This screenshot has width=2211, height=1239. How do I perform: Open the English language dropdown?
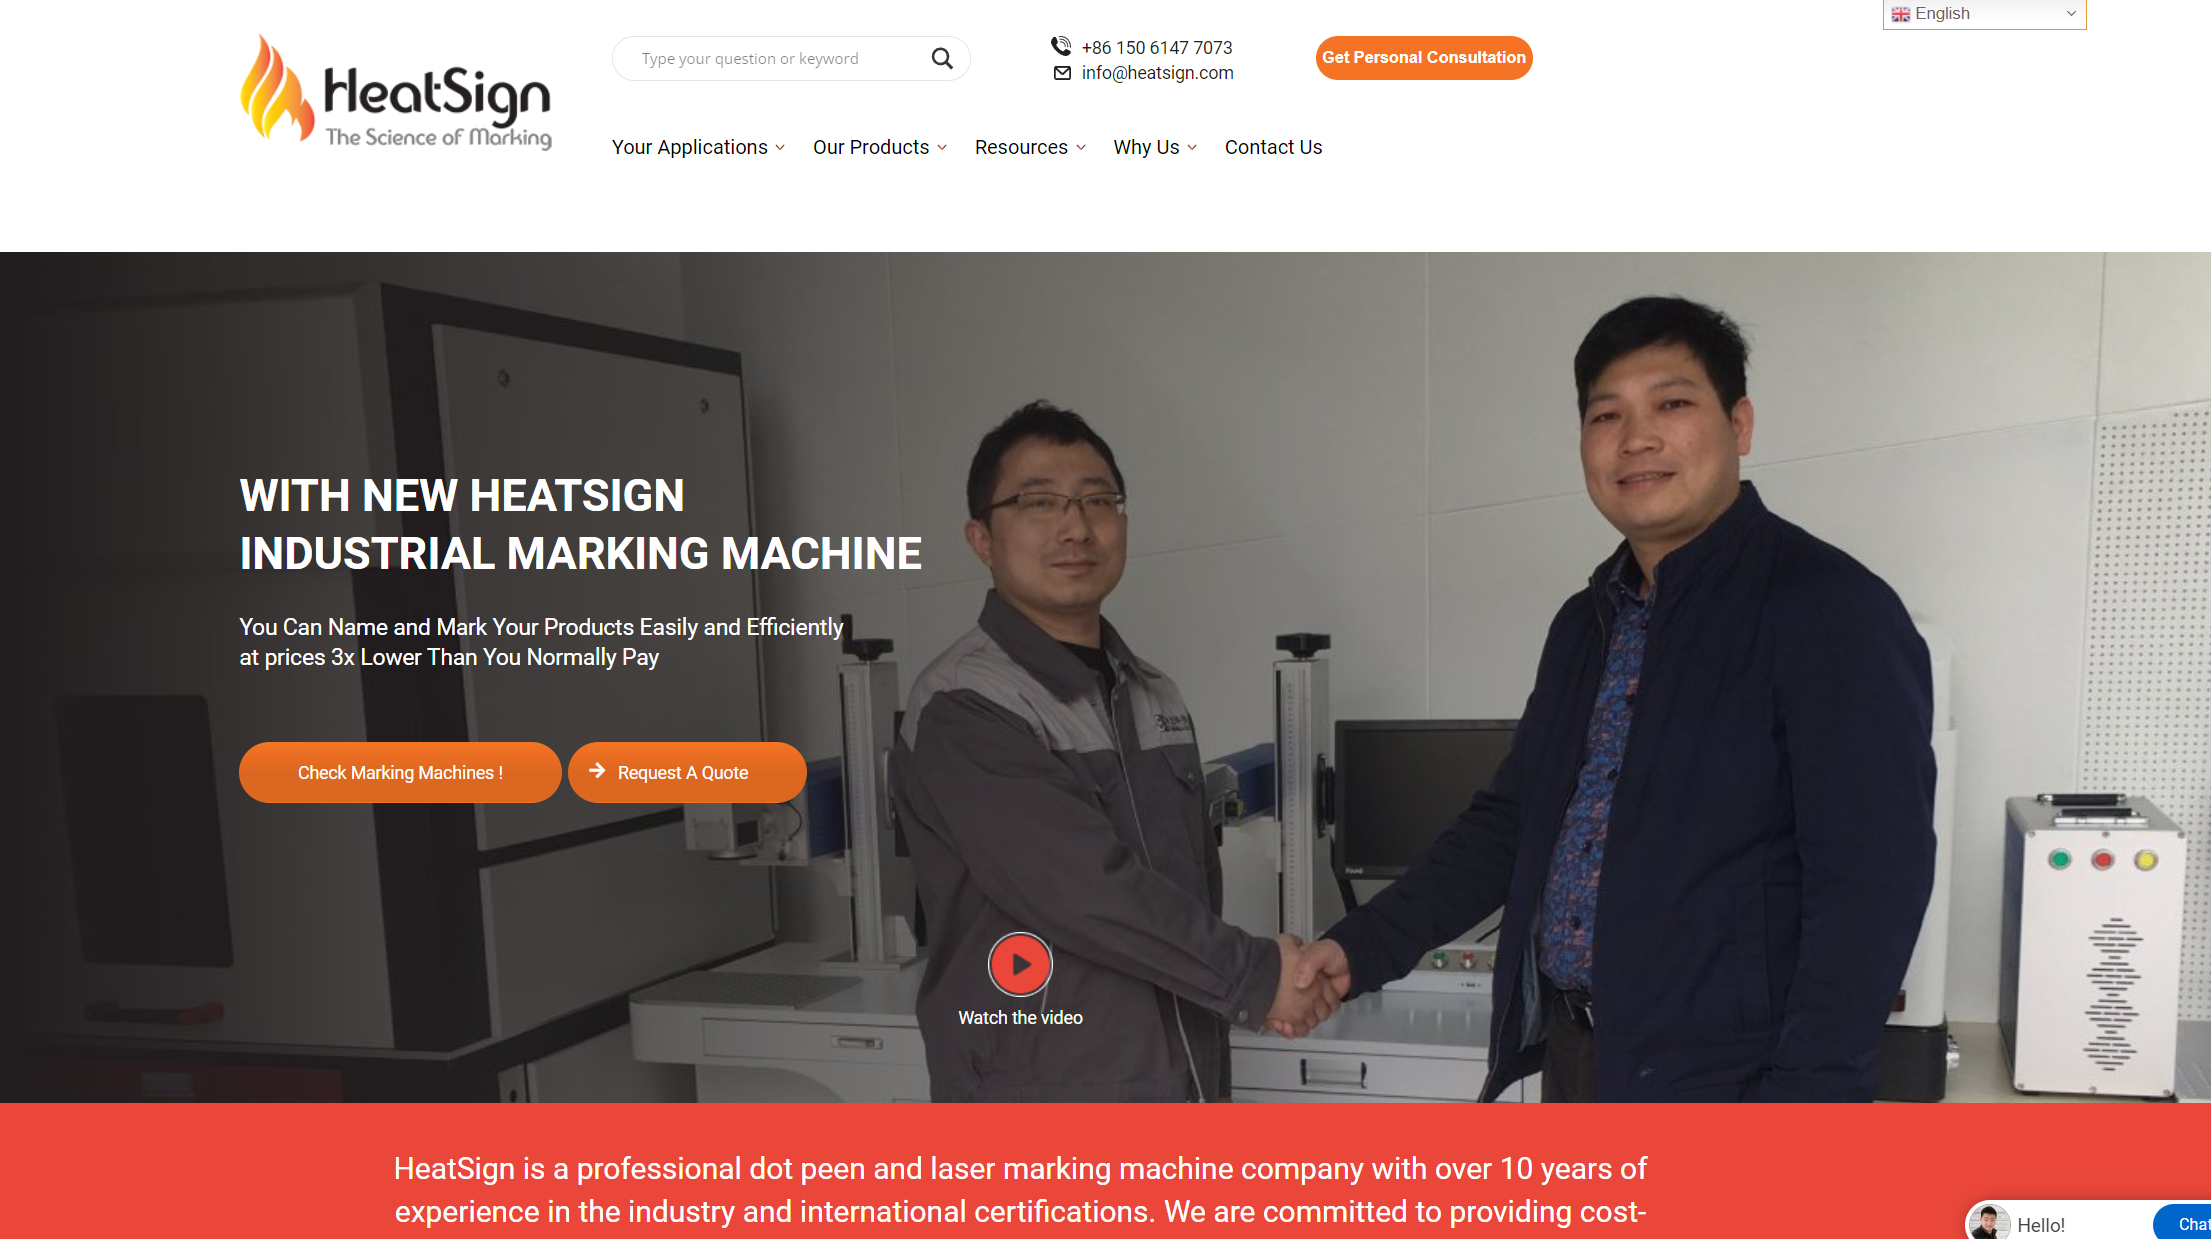pos(1984,14)
